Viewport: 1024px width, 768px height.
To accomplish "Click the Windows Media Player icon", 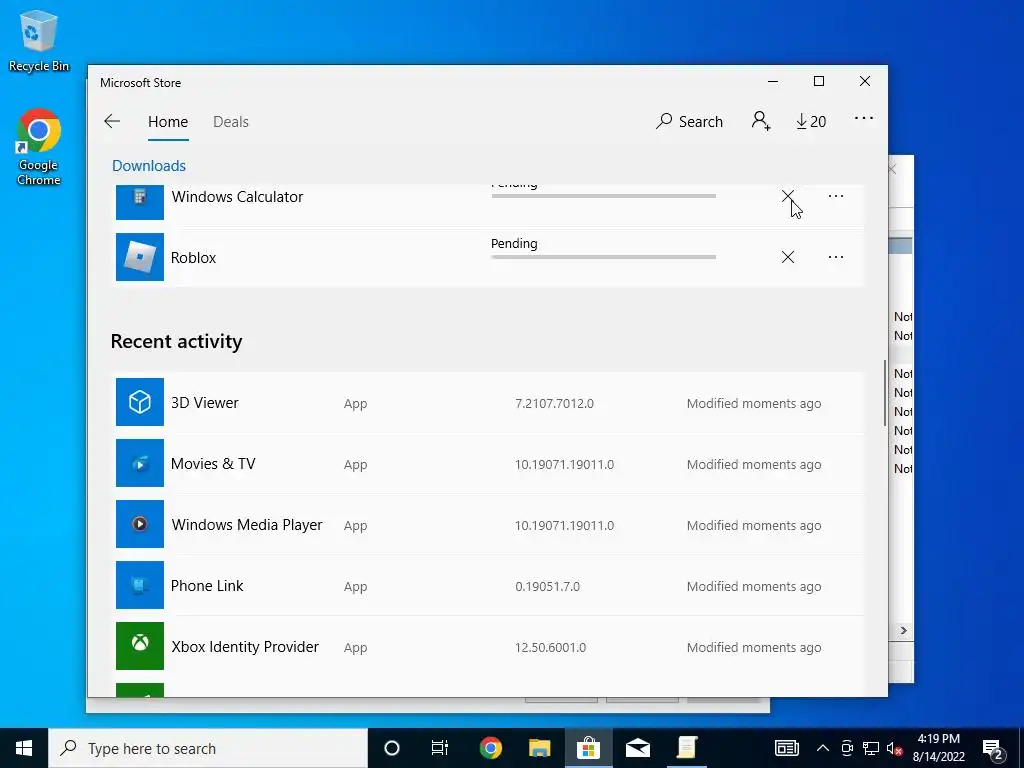I will [140, 524].
